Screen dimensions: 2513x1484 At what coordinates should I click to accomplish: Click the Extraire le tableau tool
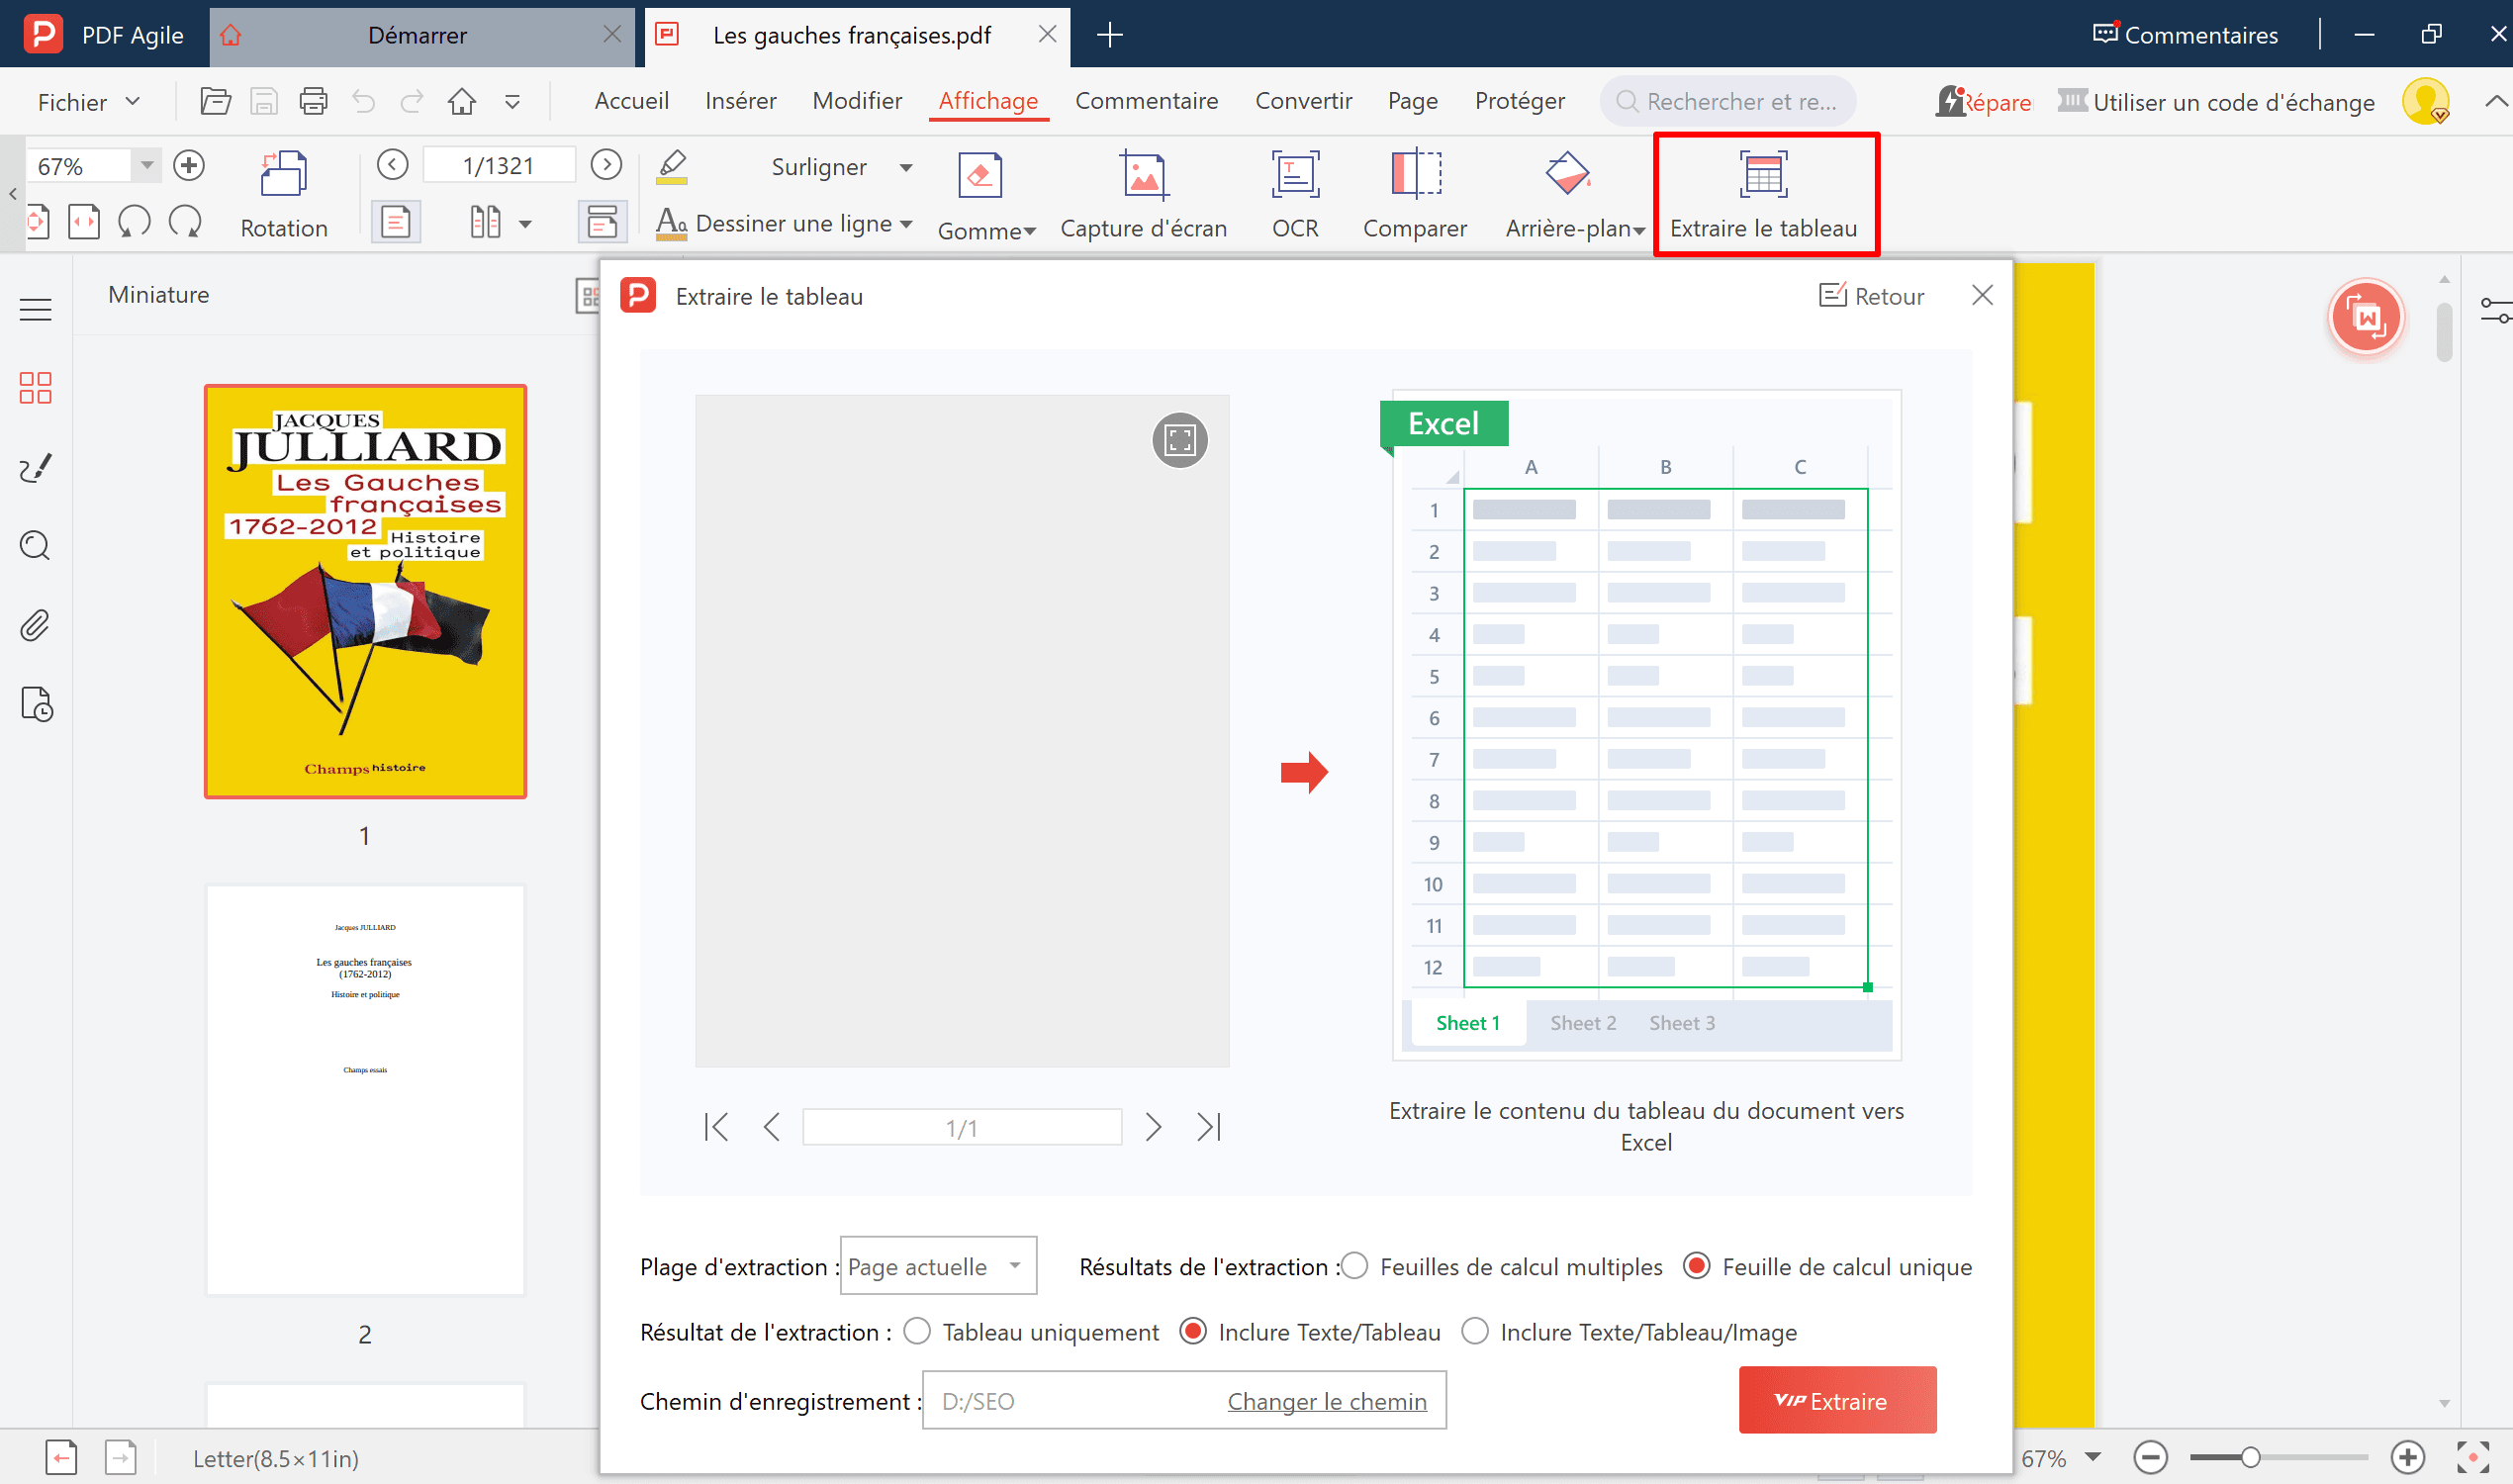click(x=1764, y=195)
